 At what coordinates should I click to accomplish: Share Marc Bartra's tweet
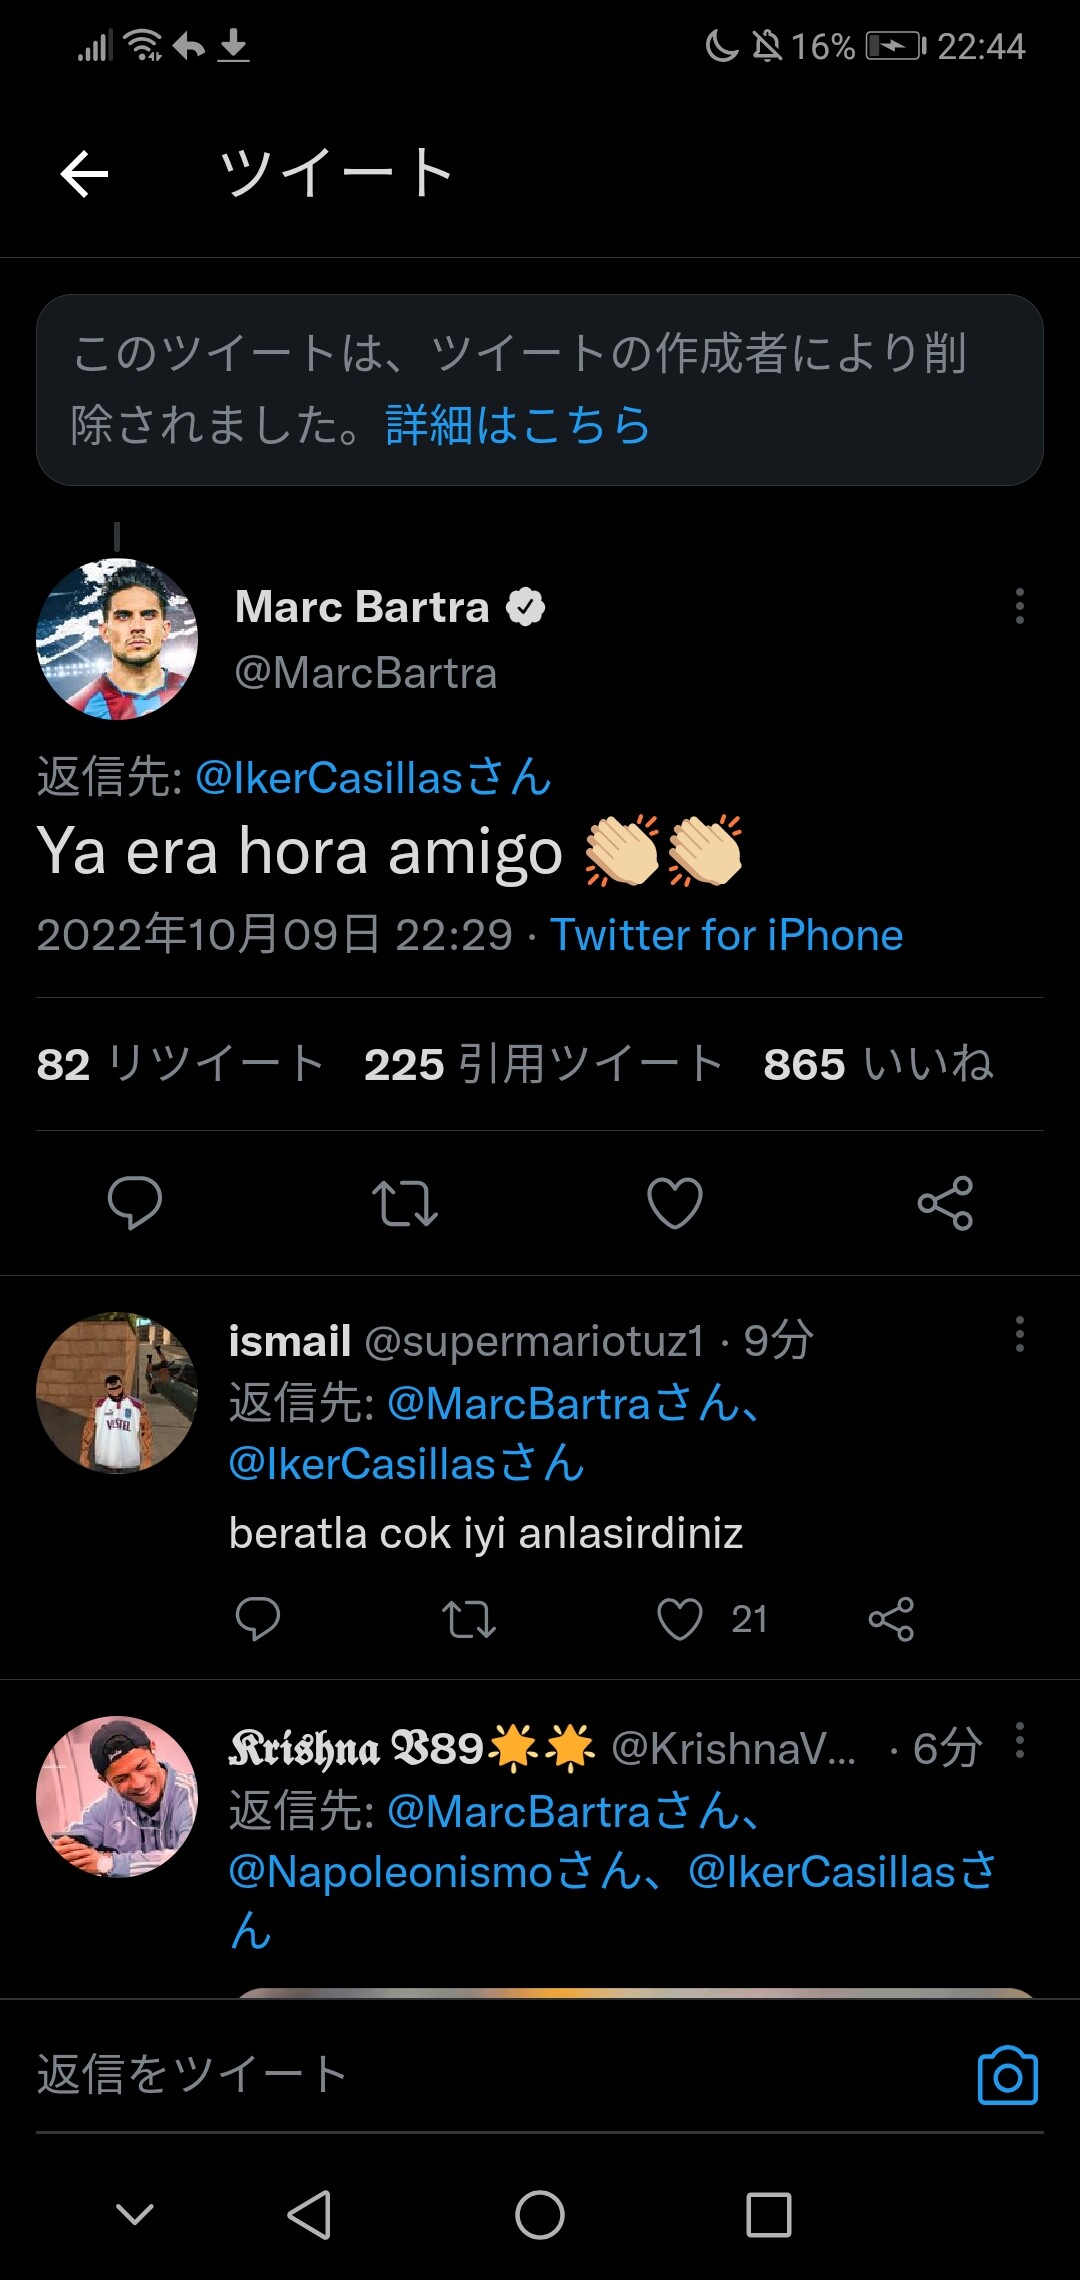[x=945, y=1202]
